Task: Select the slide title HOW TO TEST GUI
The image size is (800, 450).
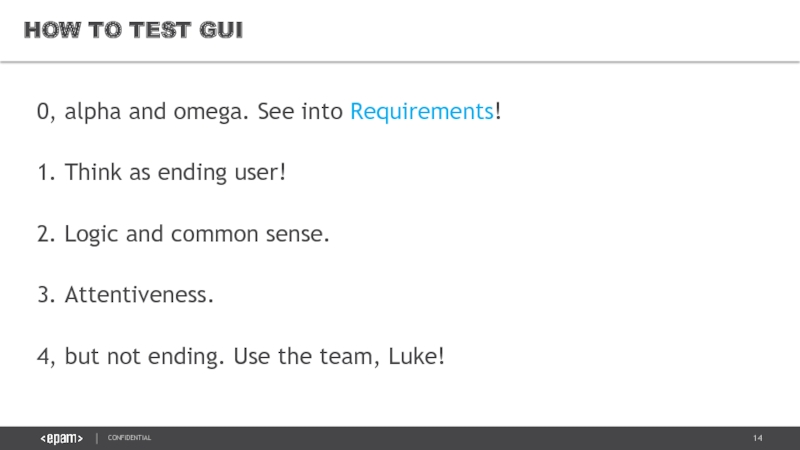Action: [x=133, y=31]
